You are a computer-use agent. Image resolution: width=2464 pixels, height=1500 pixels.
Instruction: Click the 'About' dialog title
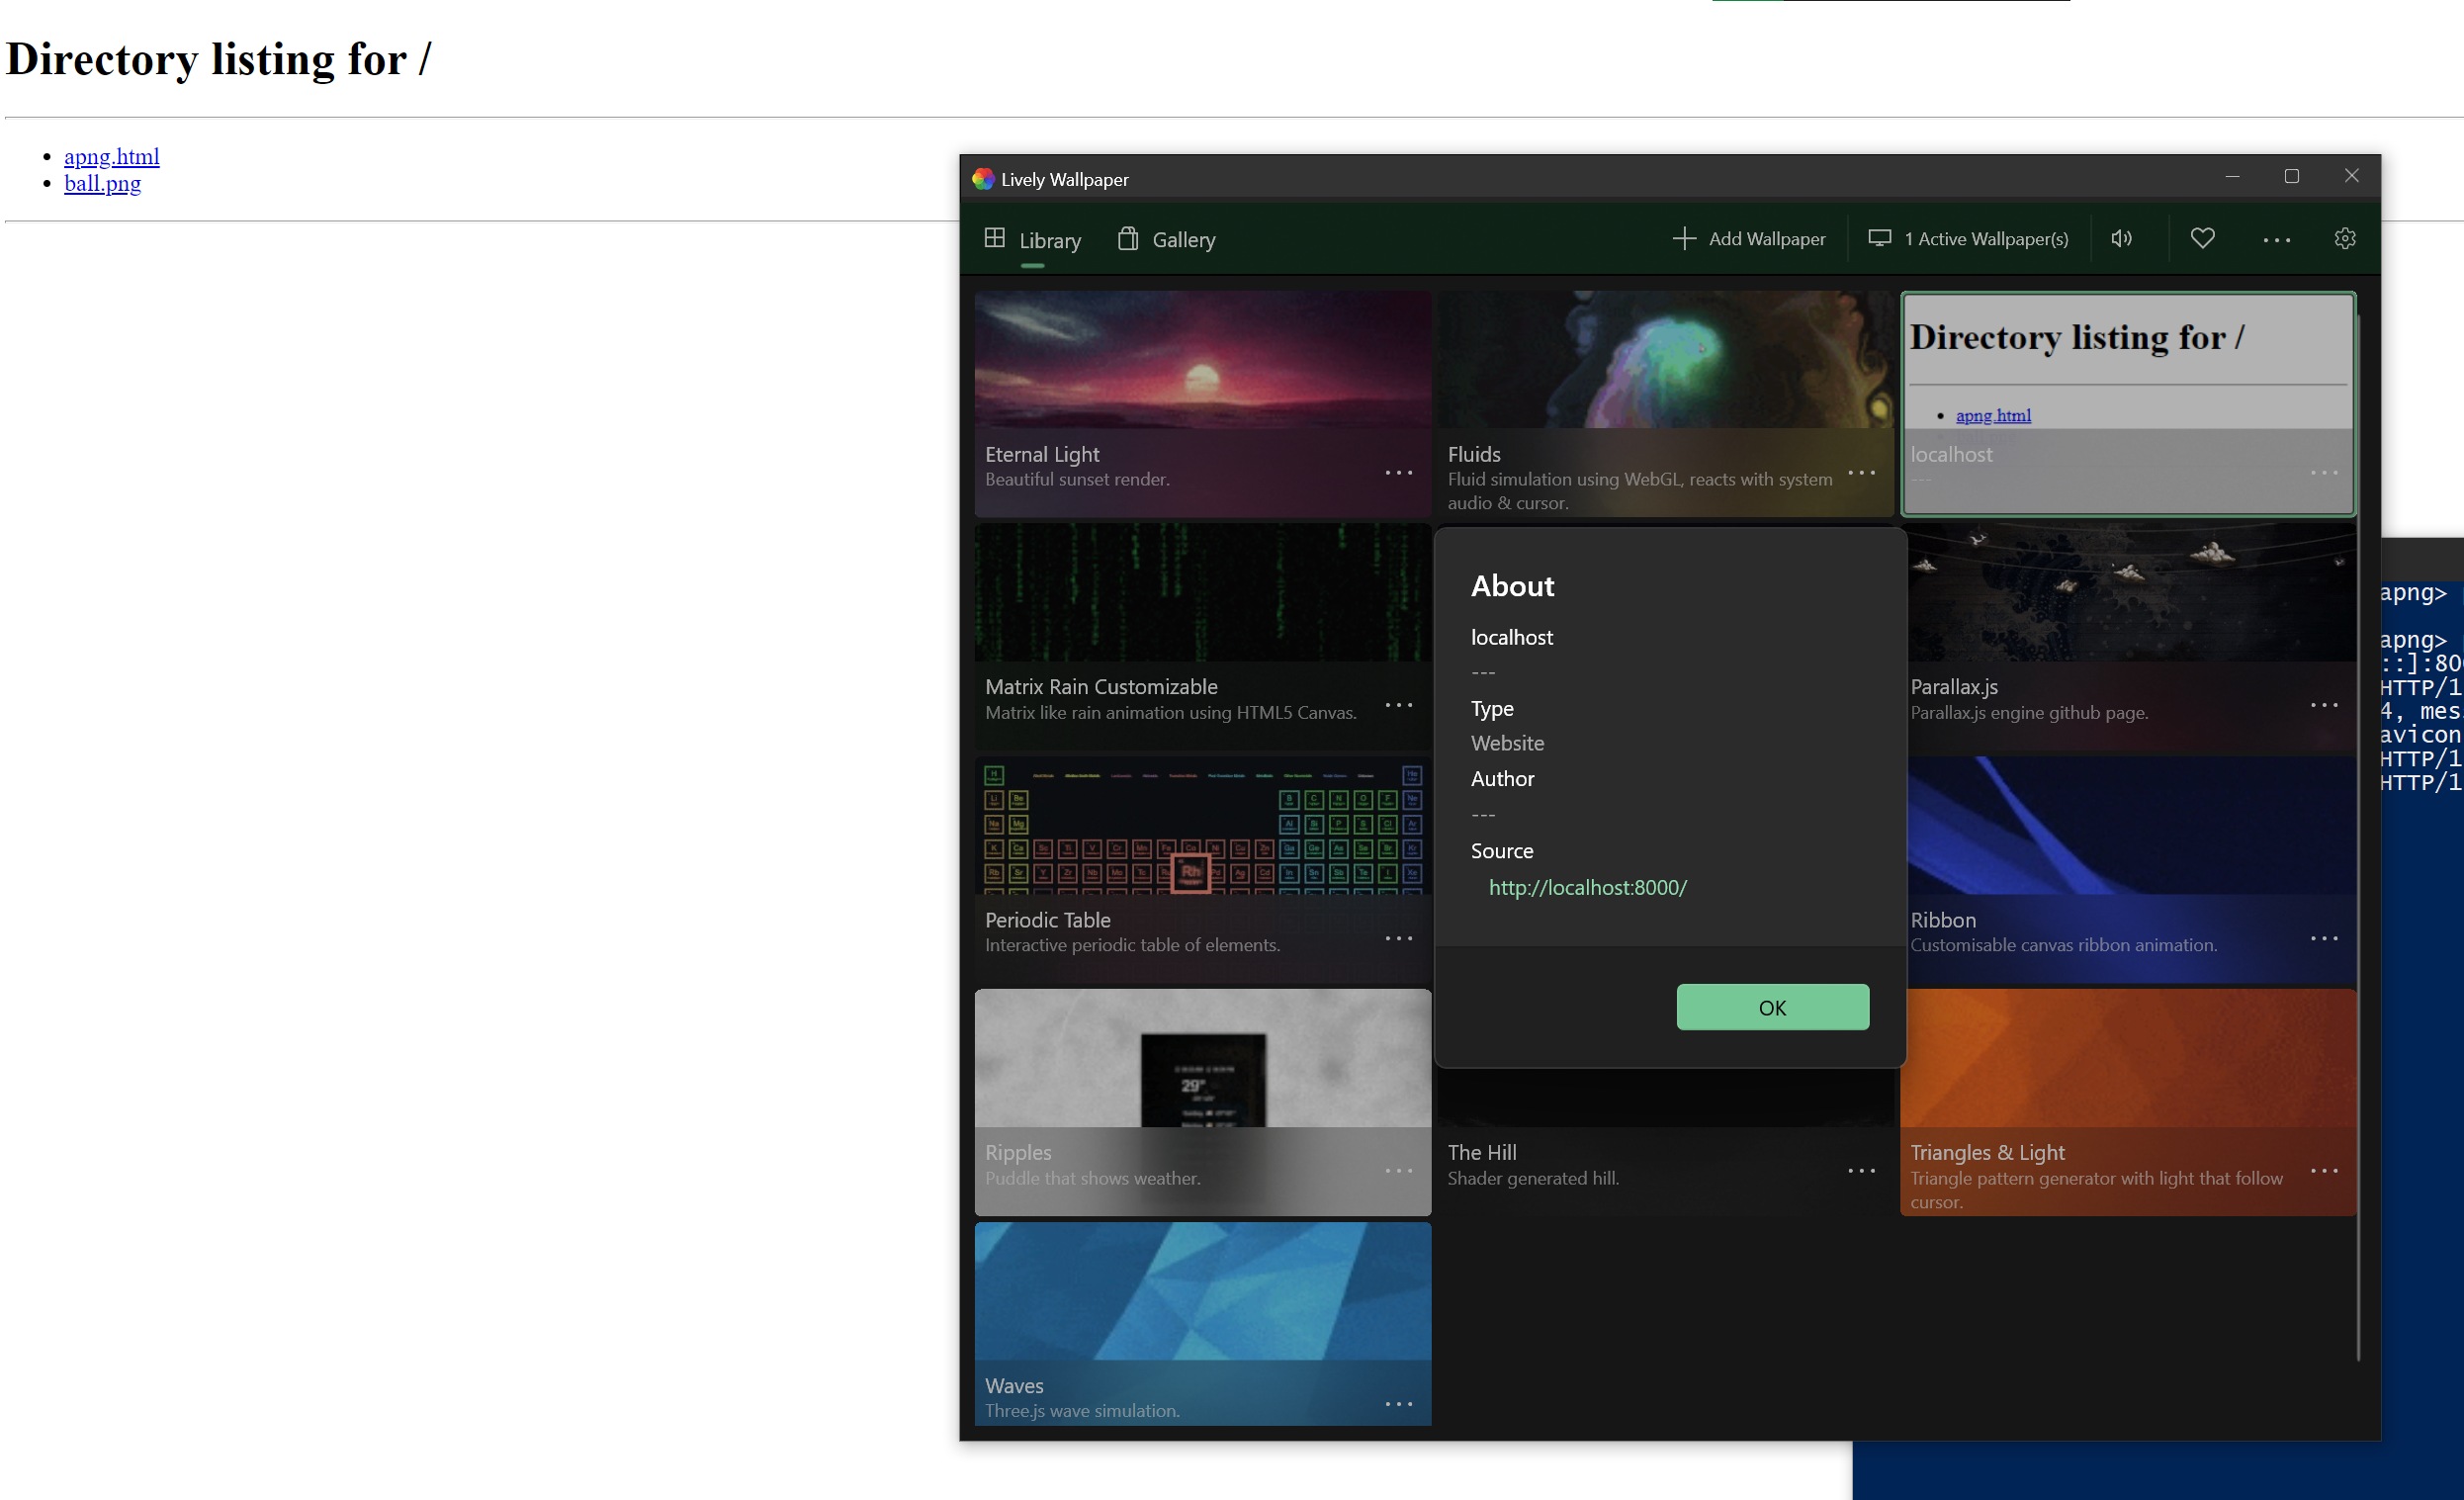[x=1512, y=586]
